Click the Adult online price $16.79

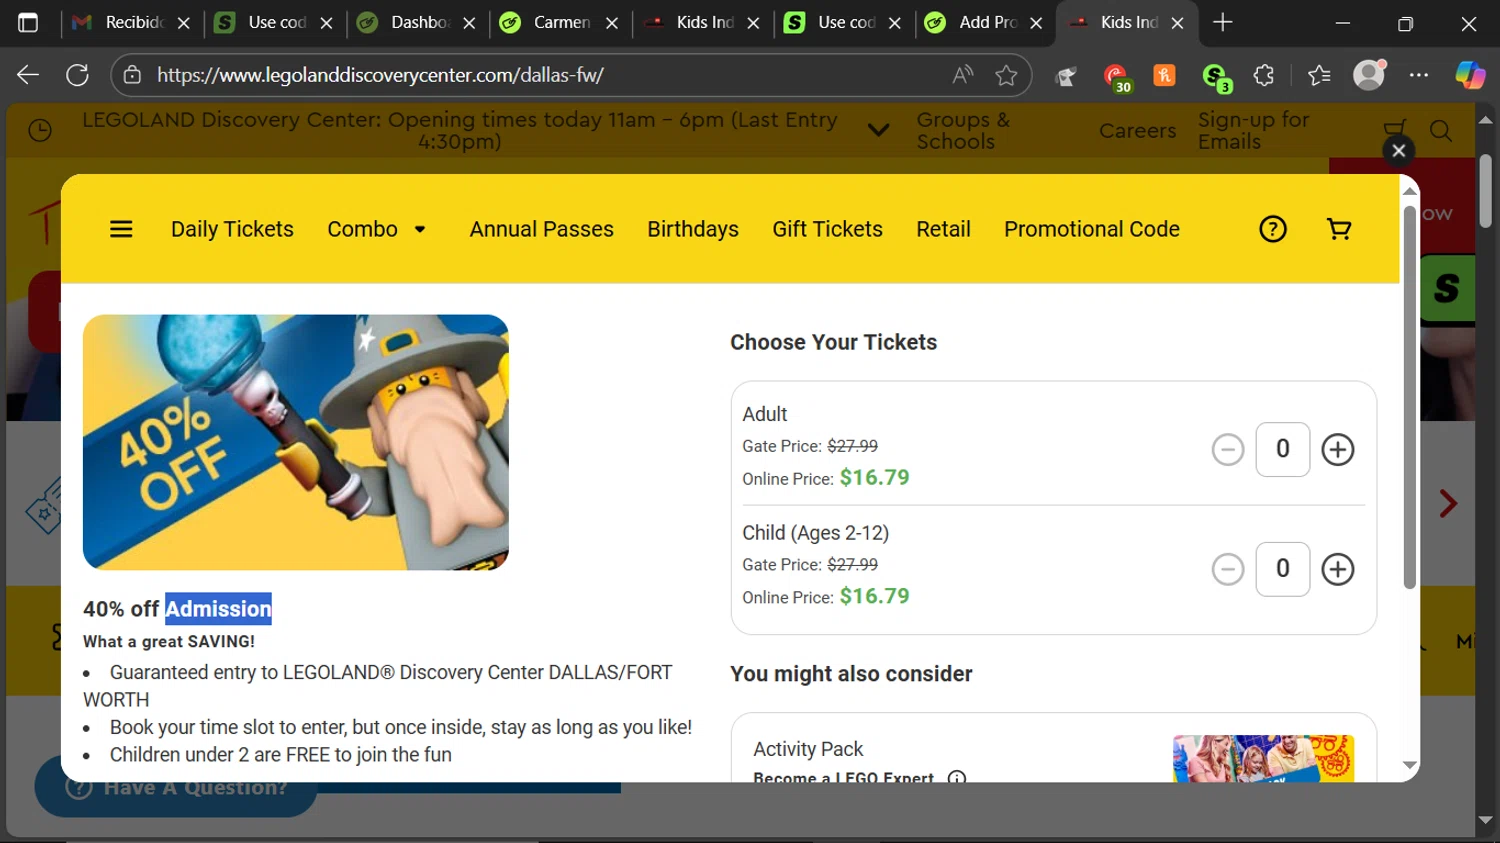click(x=875, y=478)
